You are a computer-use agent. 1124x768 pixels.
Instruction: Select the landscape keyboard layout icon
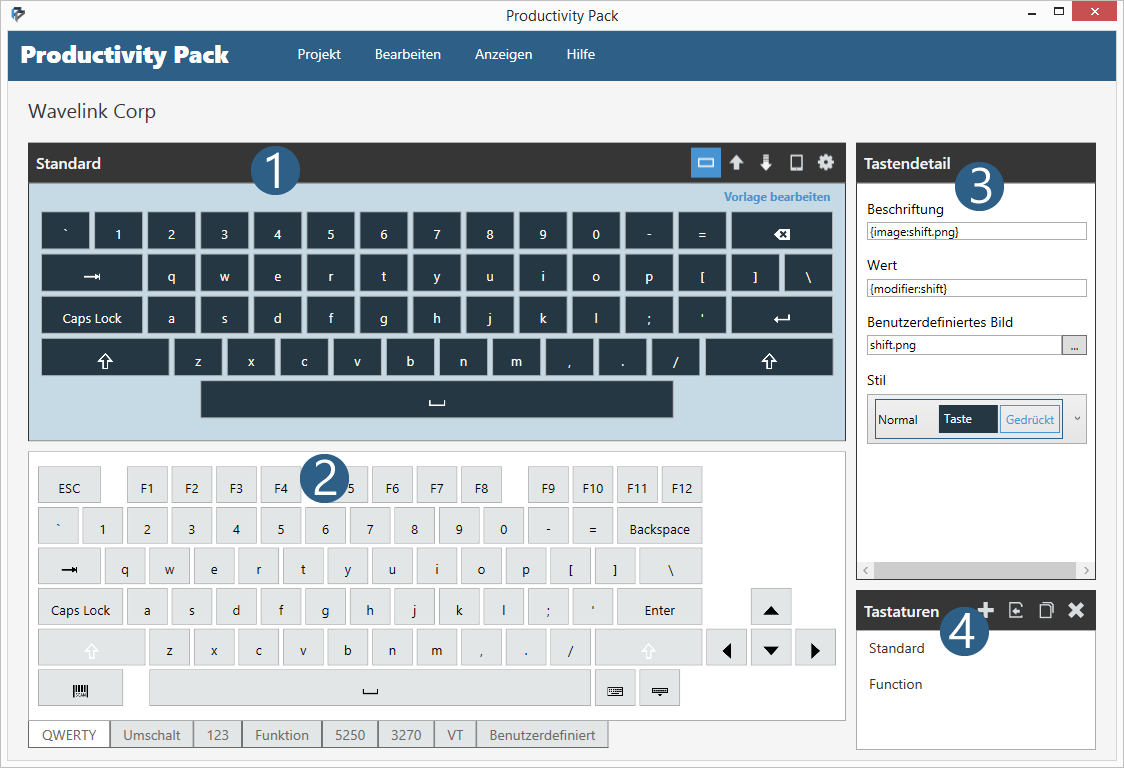[x=705, y=163]
